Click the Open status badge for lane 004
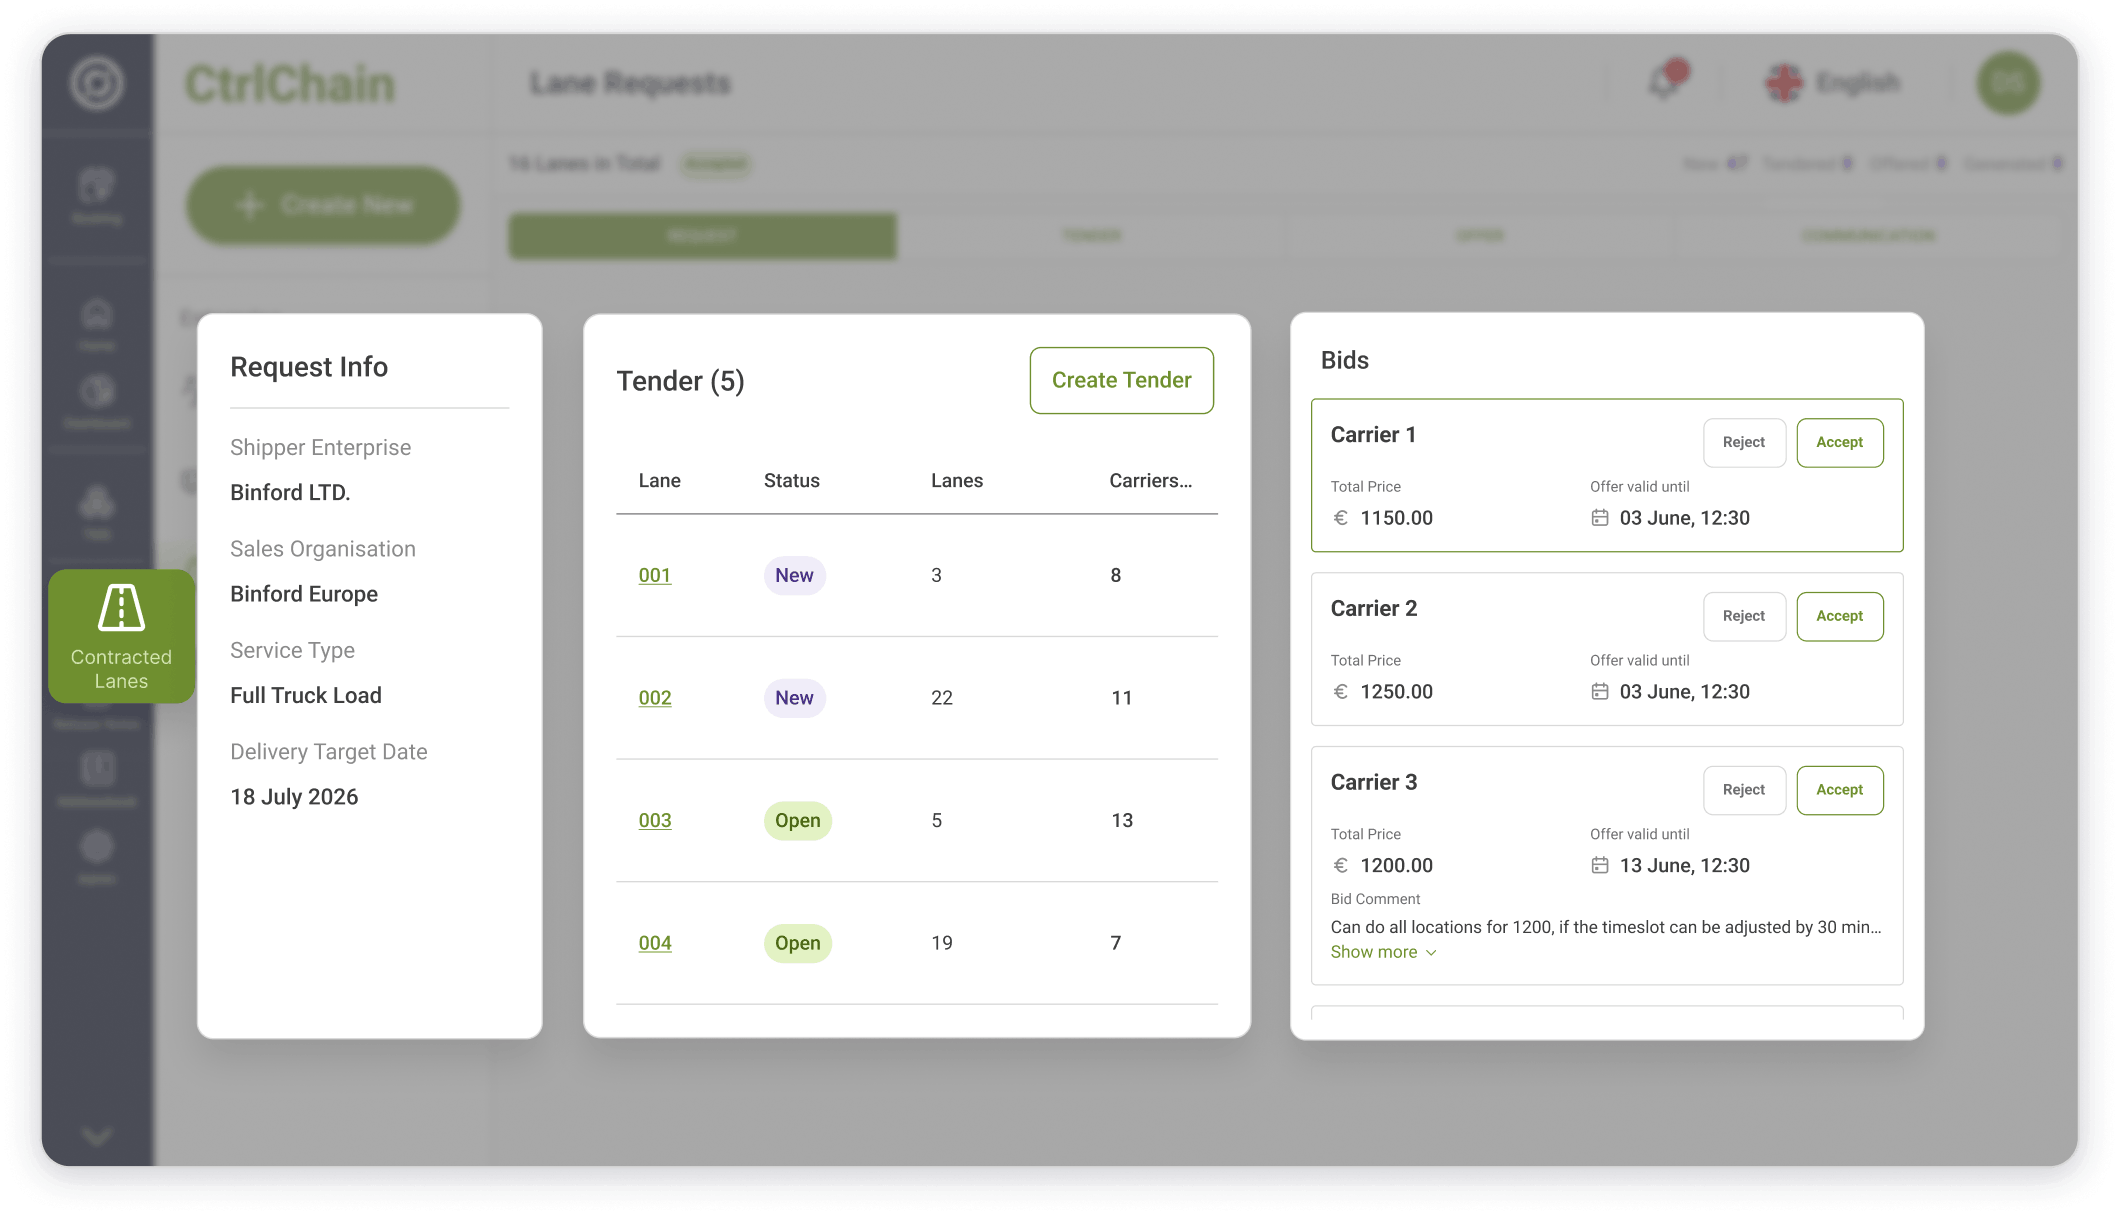 coord(797,943)
